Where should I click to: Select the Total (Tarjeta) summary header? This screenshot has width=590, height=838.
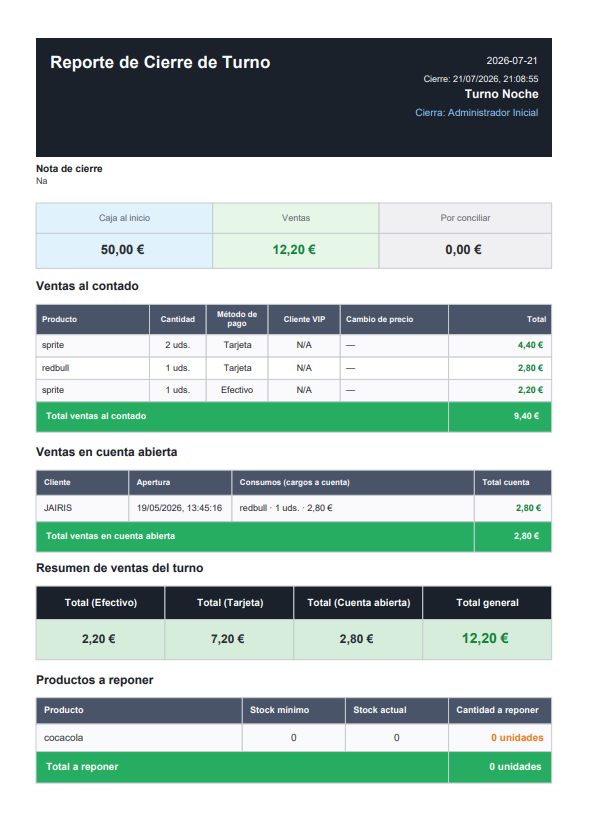pyautogui.click(x=230, y=603)
